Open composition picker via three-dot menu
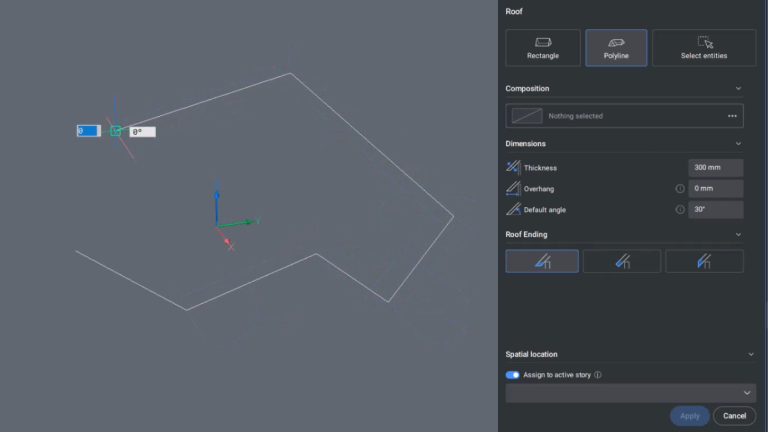 click(732, 116)
